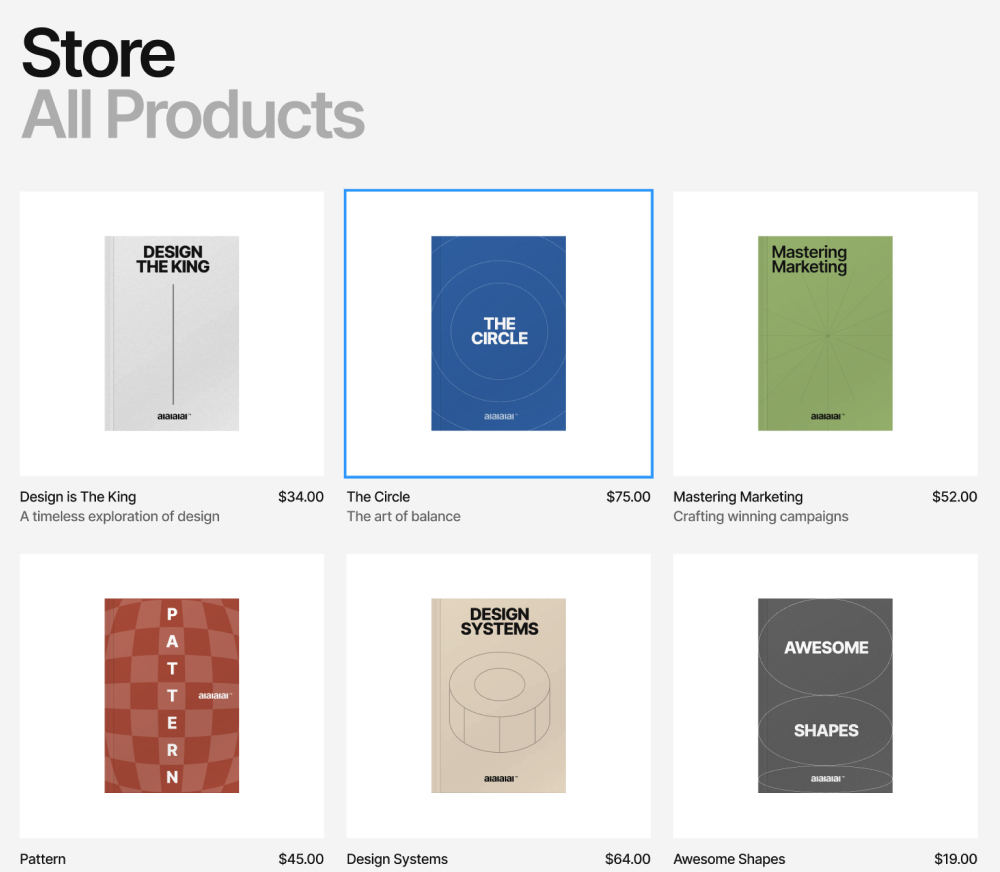Open the Awesome Shapes product title
This screenshot has width=1000, height=872.
[x=729, y=859]
